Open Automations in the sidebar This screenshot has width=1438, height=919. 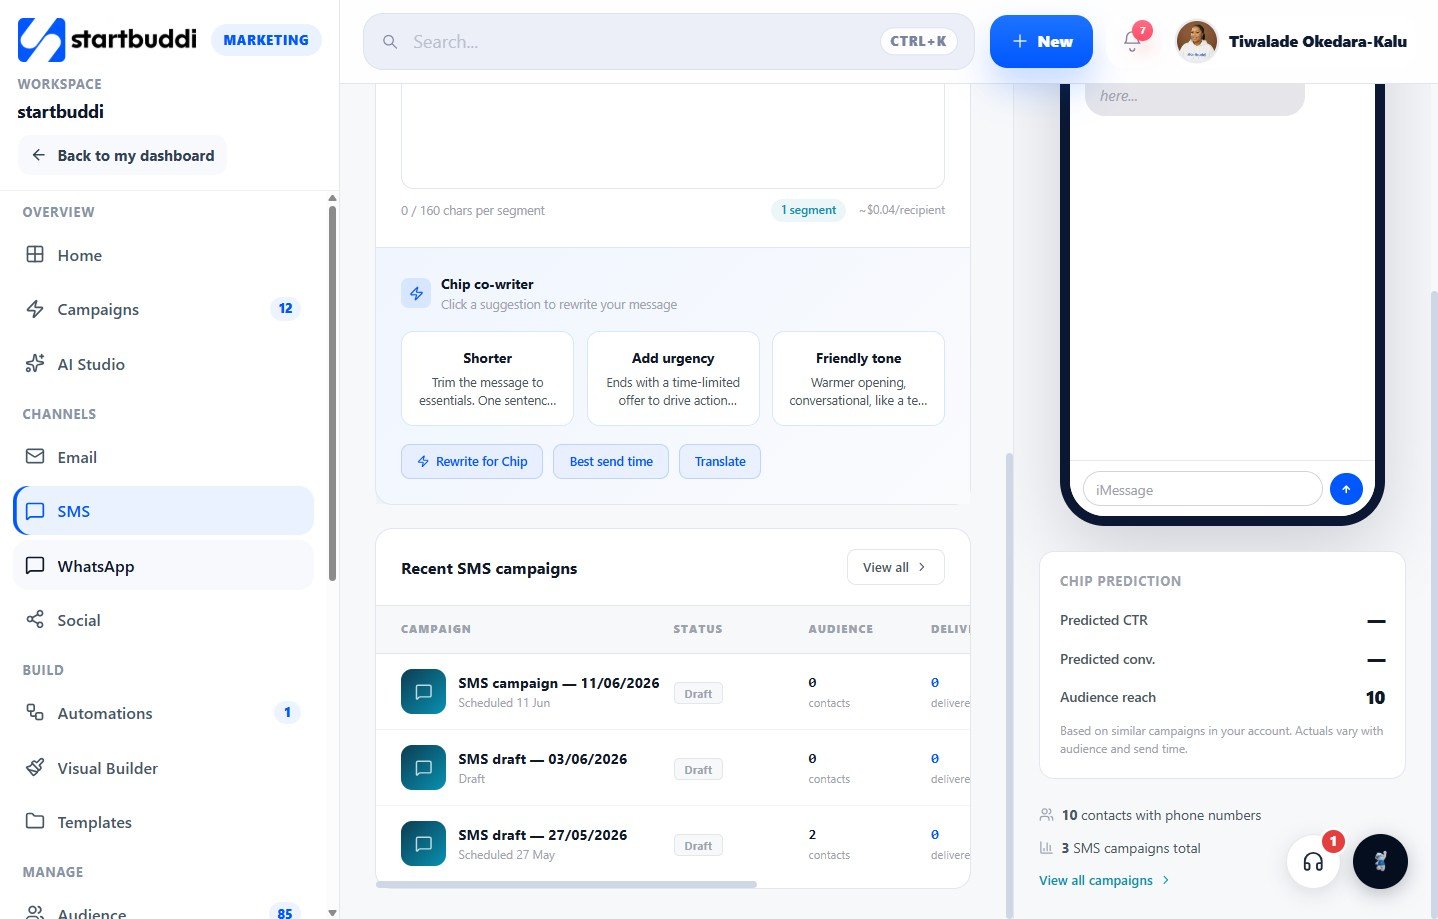pos(163,713)
